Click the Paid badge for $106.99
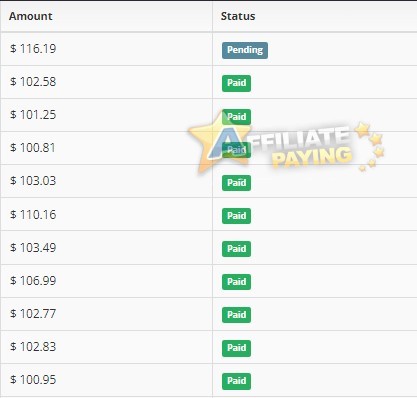This screenshot has height=398, width=417. 236,281
